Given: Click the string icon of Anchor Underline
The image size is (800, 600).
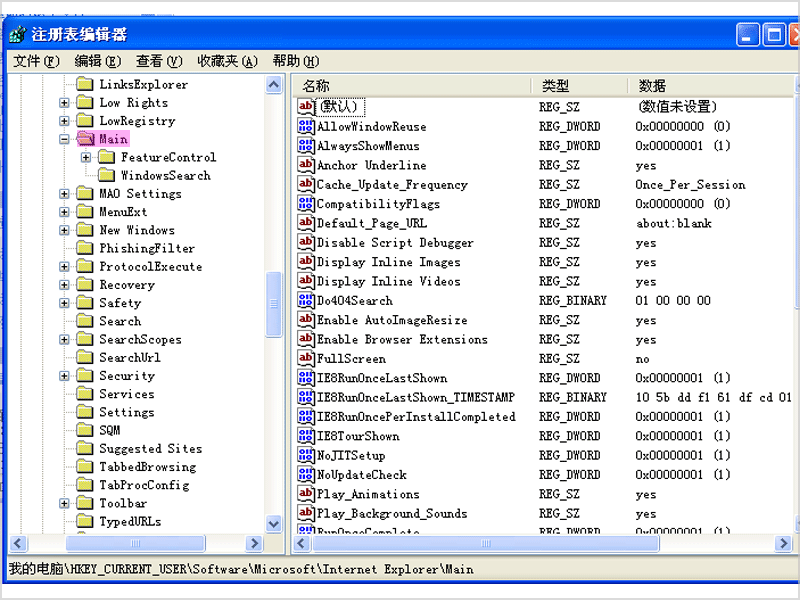Looking at the screenshot, I should [x=306, y=165].
